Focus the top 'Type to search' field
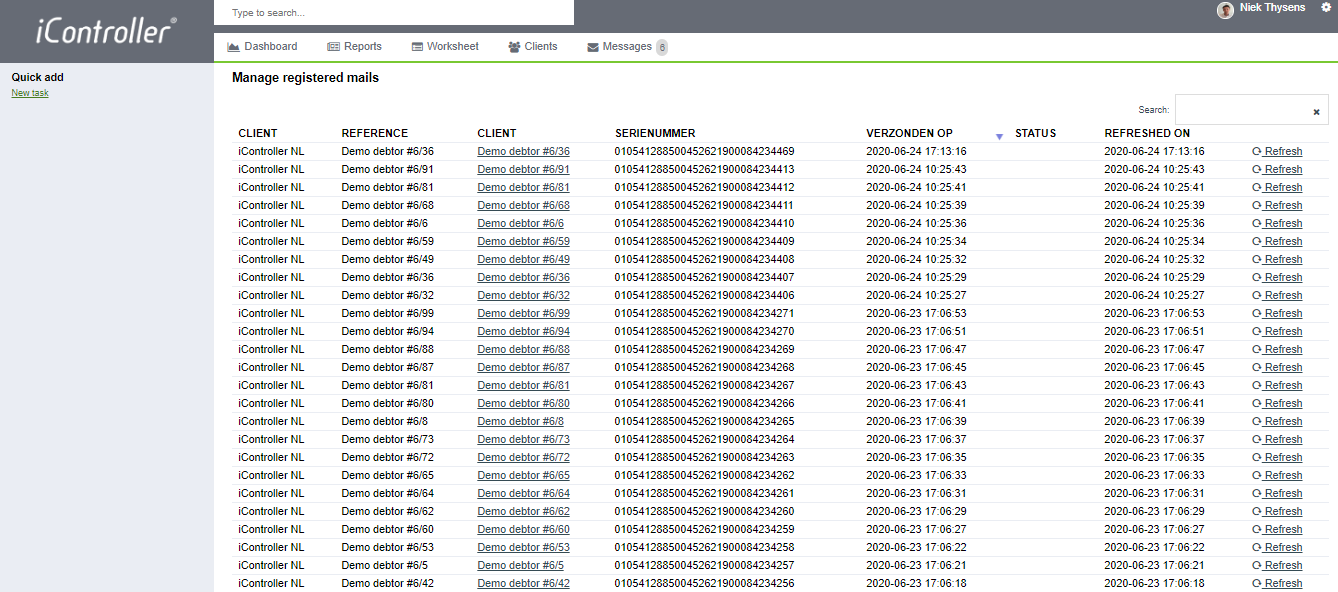This screenshot has height=592, width=1338. pos(394,13)
